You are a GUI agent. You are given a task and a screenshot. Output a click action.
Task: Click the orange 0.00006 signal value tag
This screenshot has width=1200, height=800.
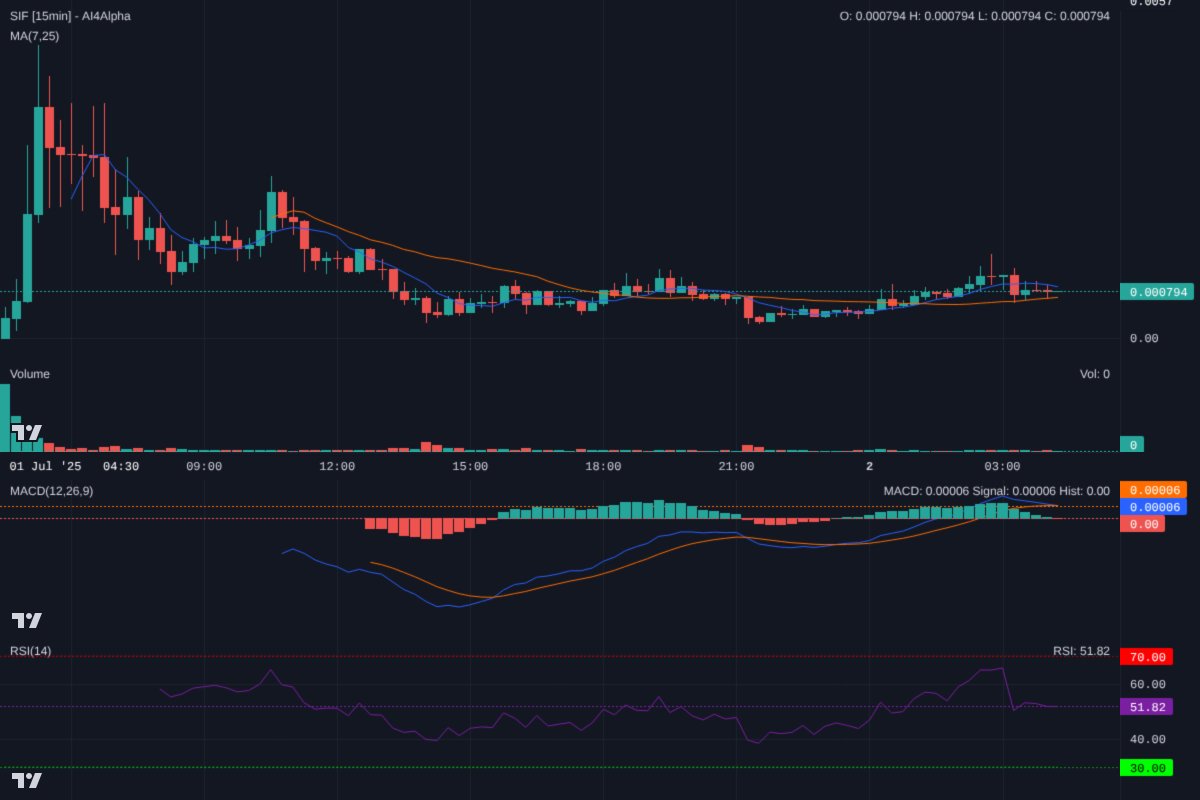1153,490
